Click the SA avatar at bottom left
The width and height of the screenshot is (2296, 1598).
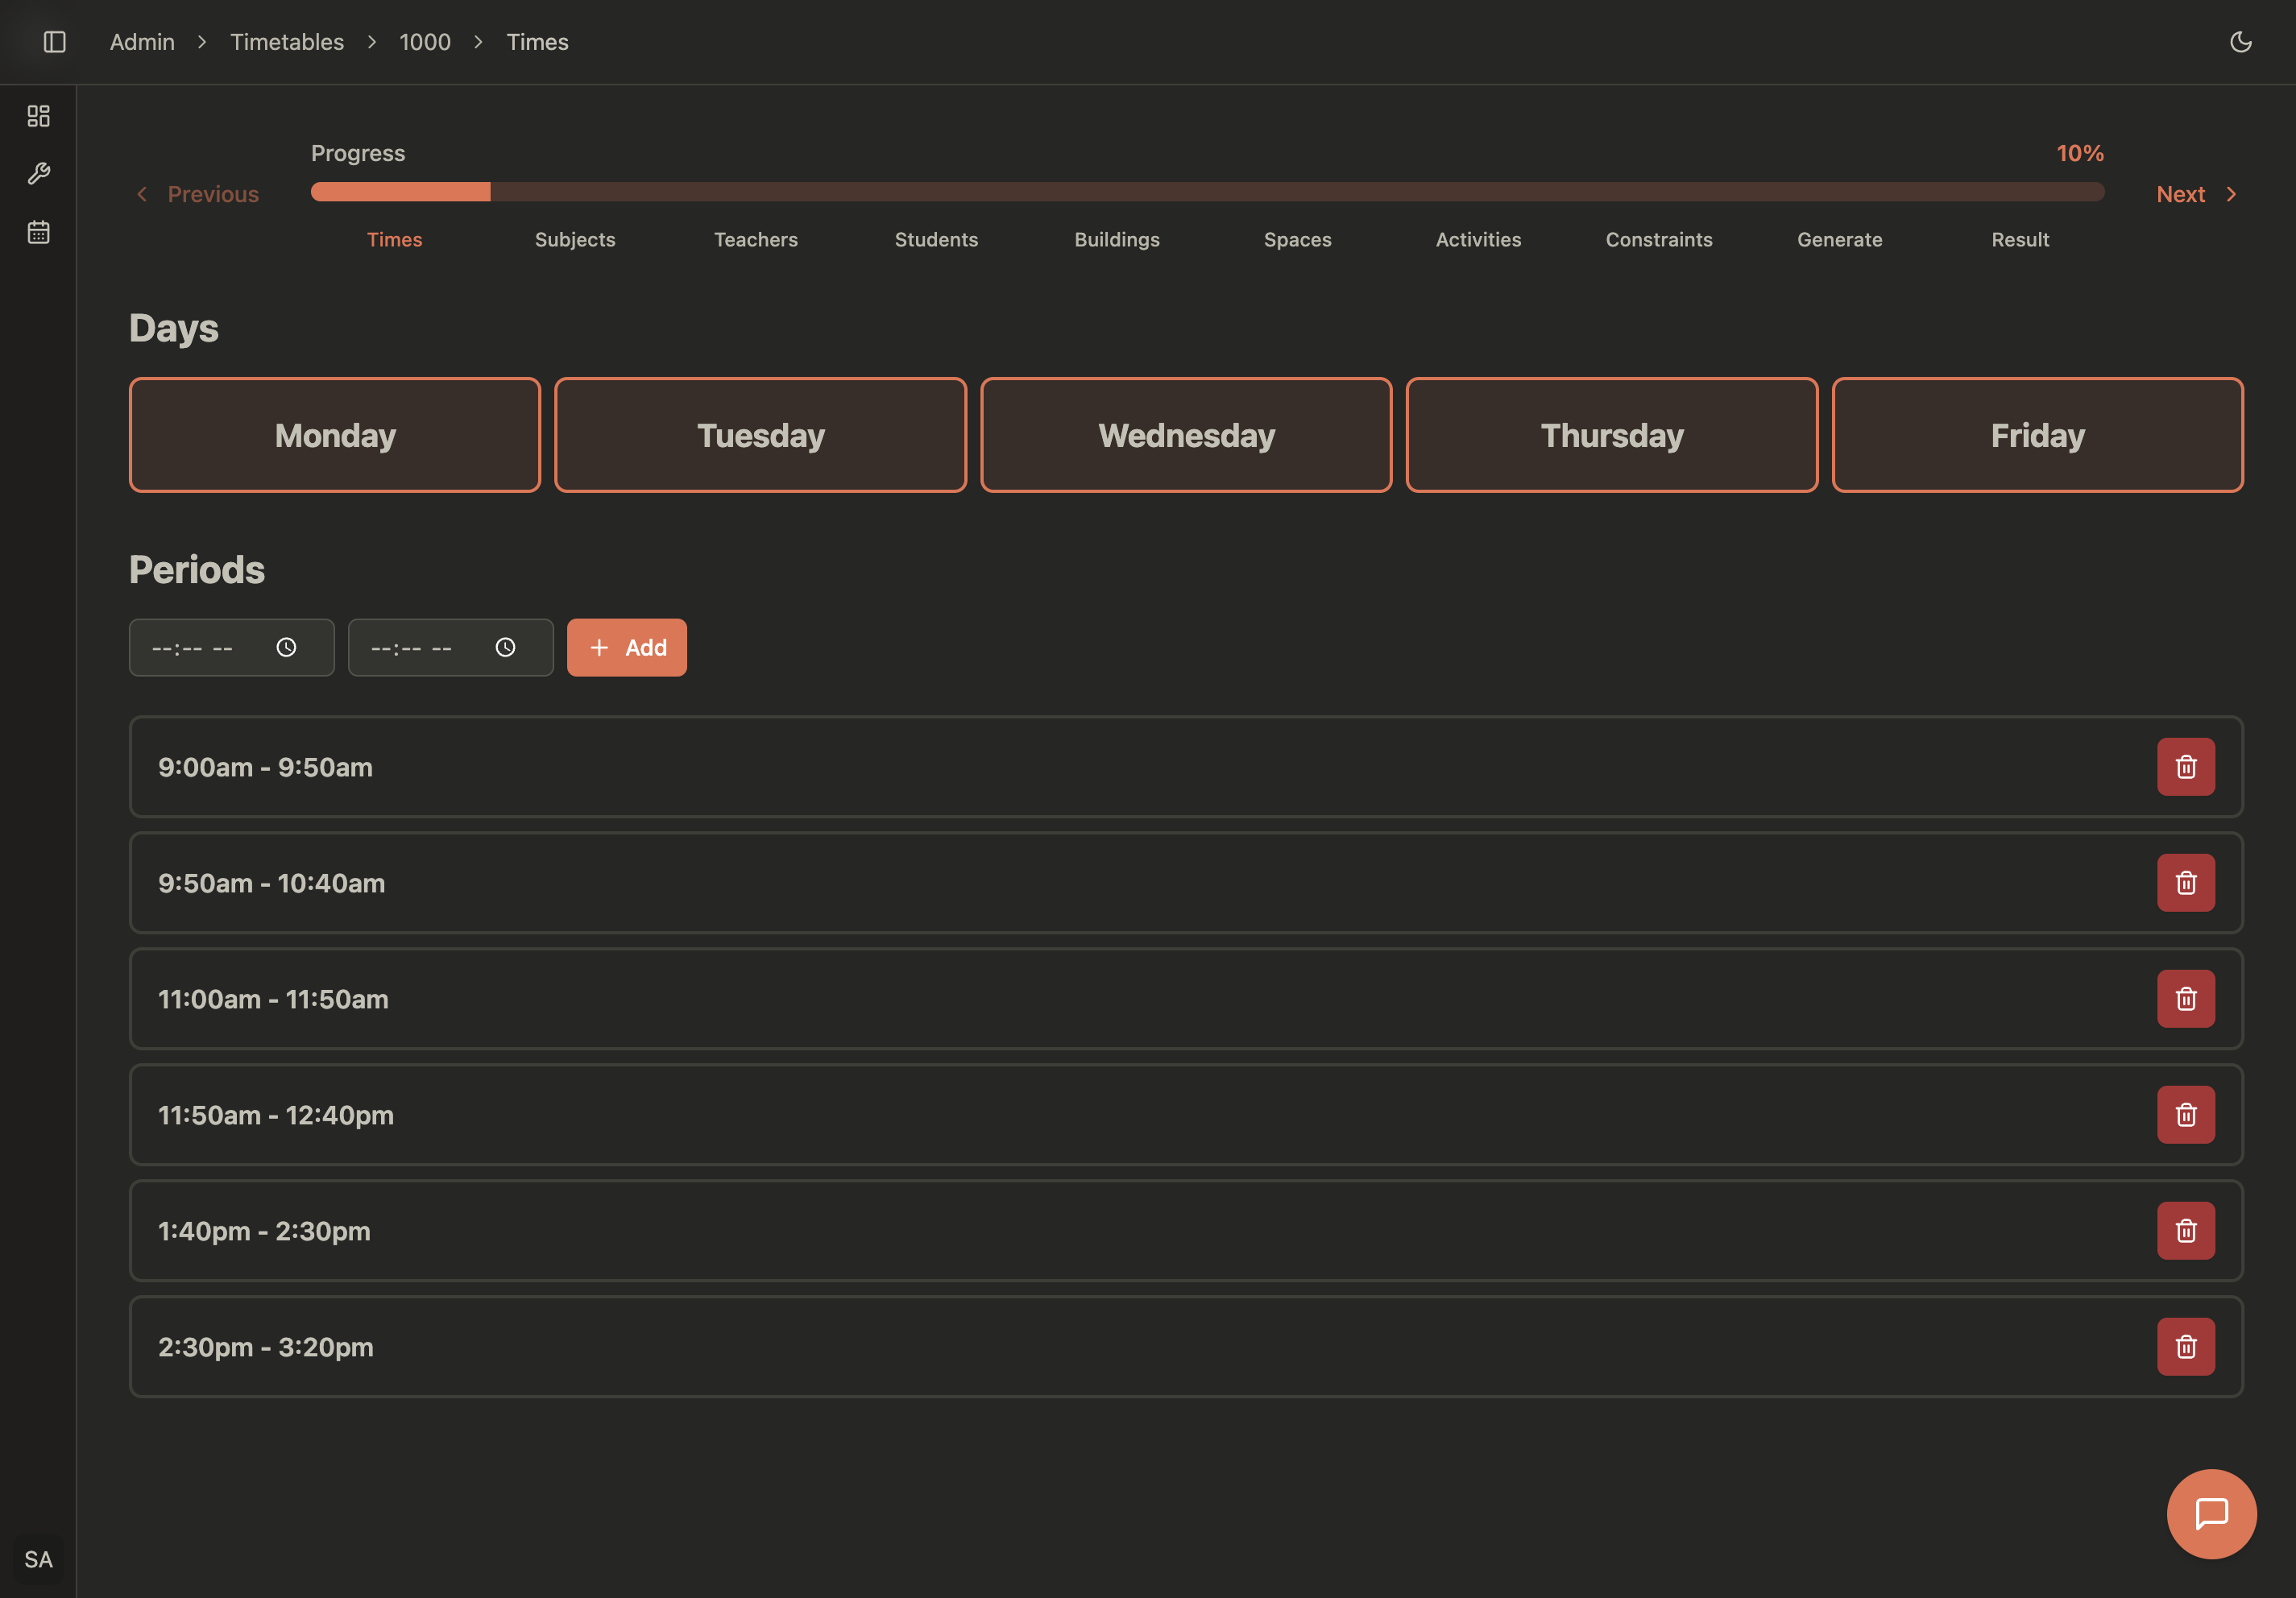39,1559
